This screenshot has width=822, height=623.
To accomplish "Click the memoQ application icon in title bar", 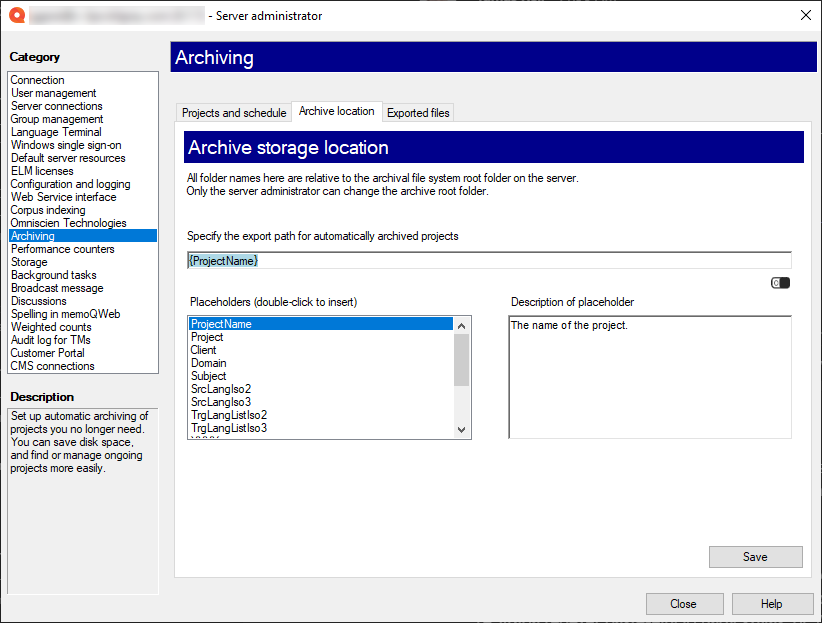I will (15, 15).
